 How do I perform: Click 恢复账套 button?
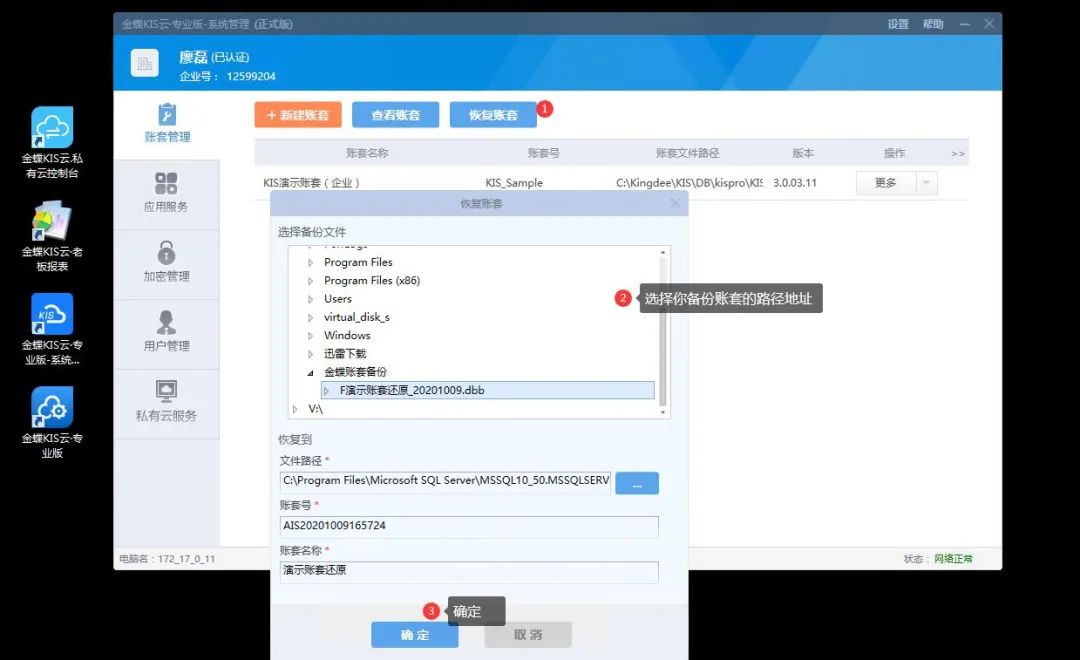(x=493, y=115)
